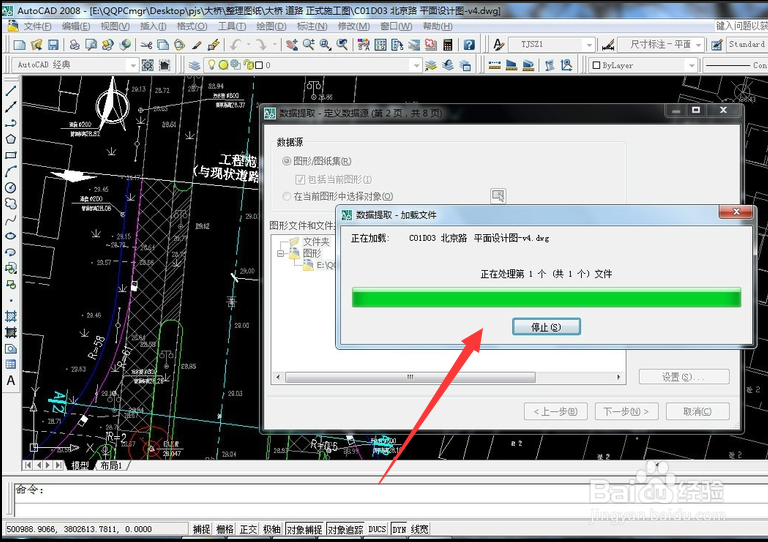
Task: Open the 文件(F) menu
Action: (x=37, y=26)
